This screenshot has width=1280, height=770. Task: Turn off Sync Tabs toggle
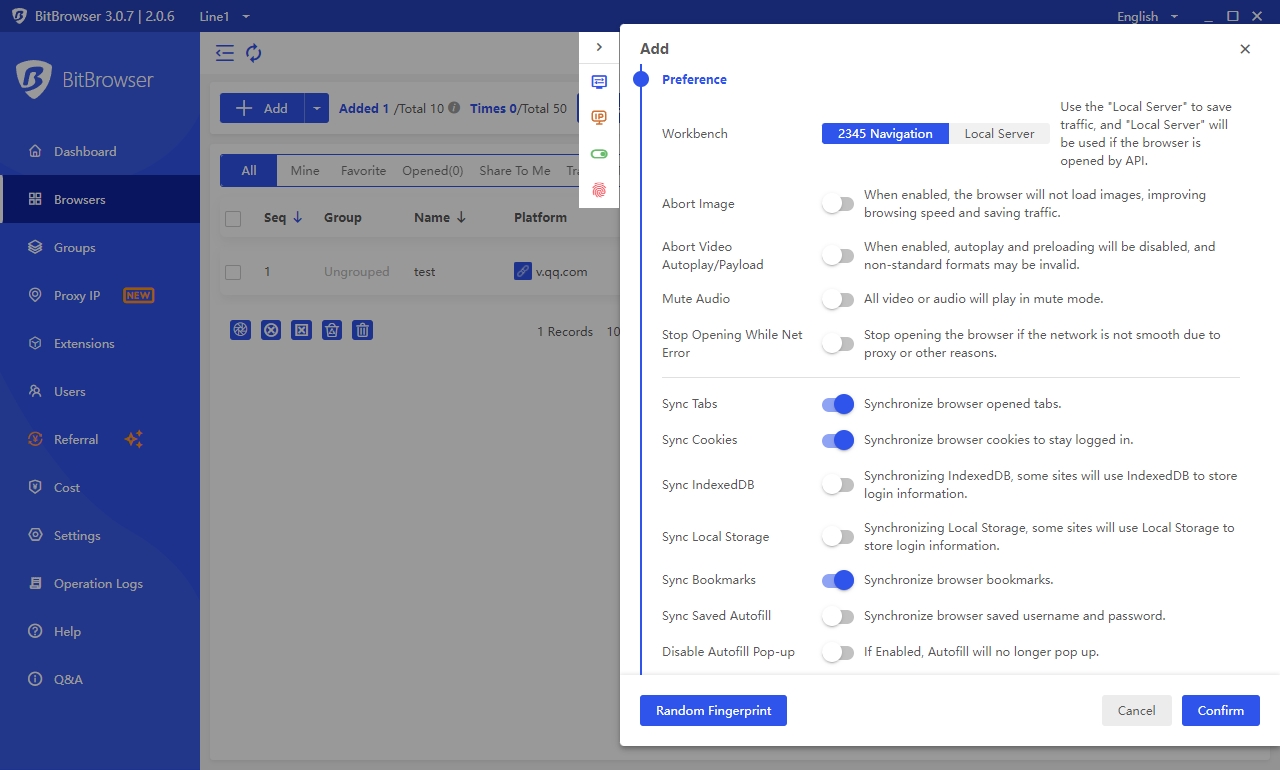click(x=838, y=404)
